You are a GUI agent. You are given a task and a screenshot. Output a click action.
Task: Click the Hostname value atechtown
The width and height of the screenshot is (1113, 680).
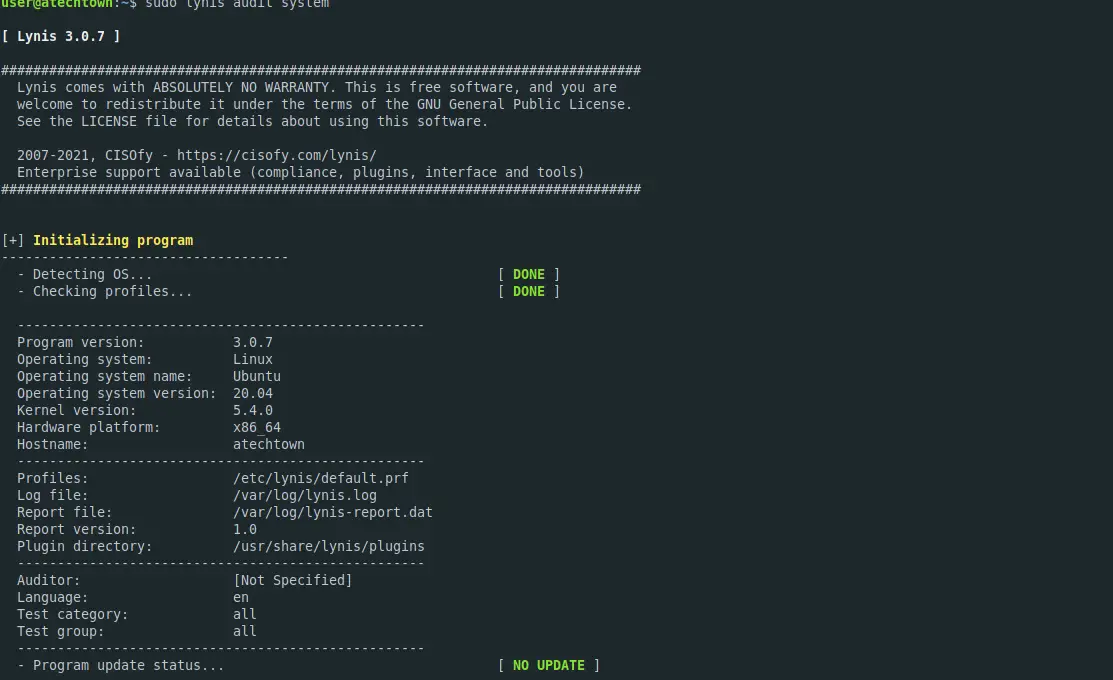tap(269, 444)
